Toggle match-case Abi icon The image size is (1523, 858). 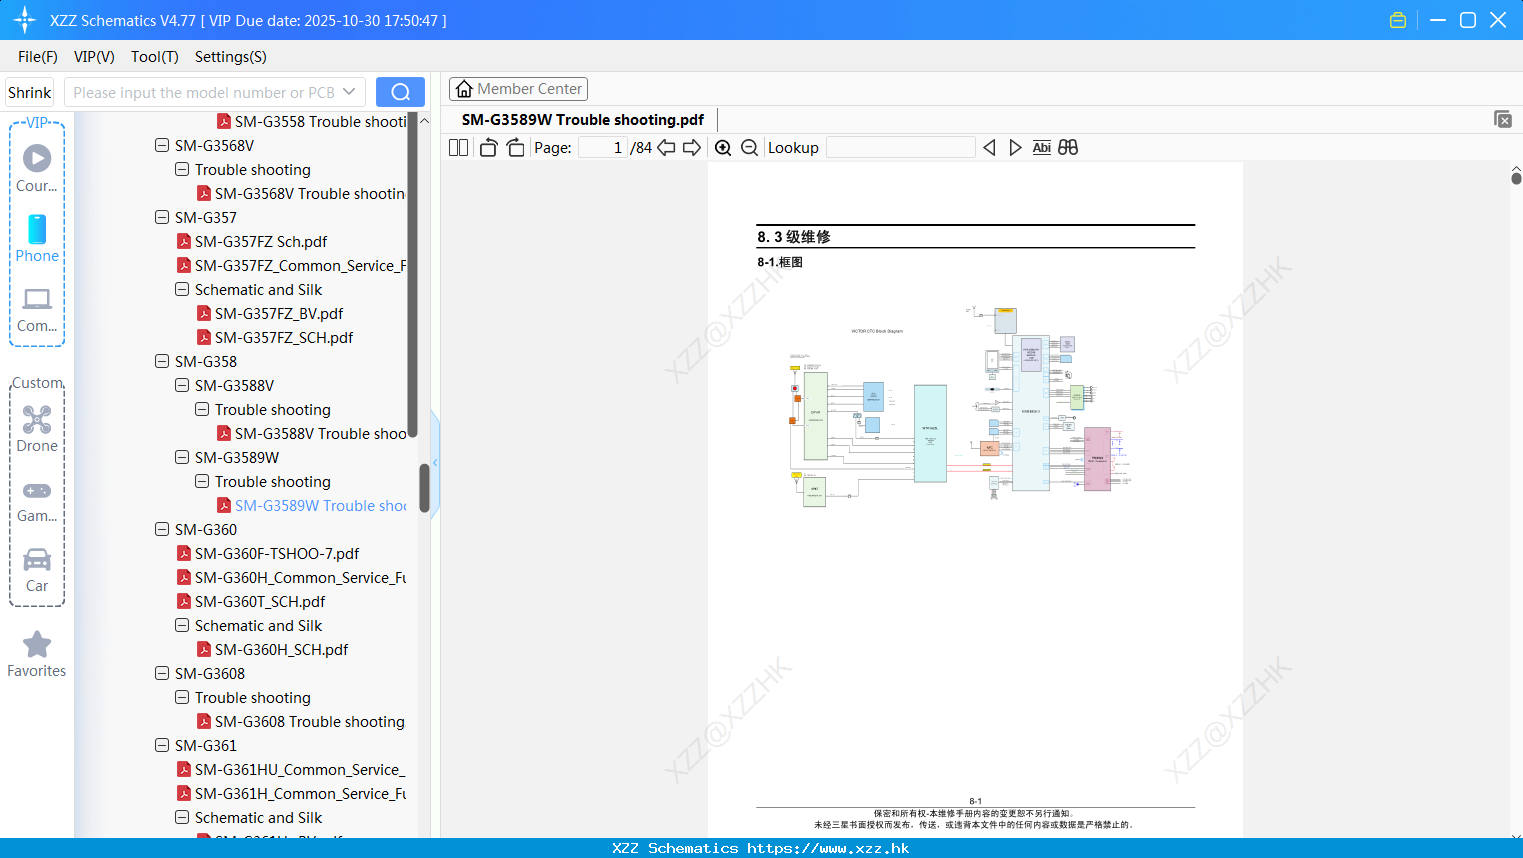click(1041, 148)
